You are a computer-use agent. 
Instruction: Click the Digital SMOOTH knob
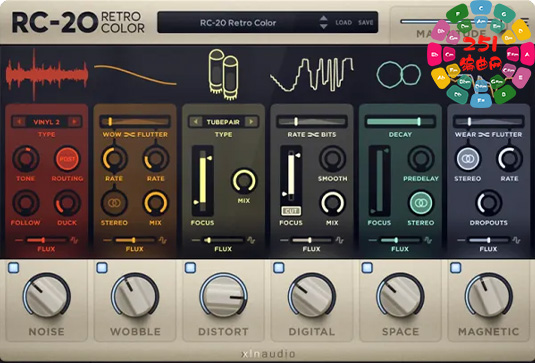pos(332,159)
